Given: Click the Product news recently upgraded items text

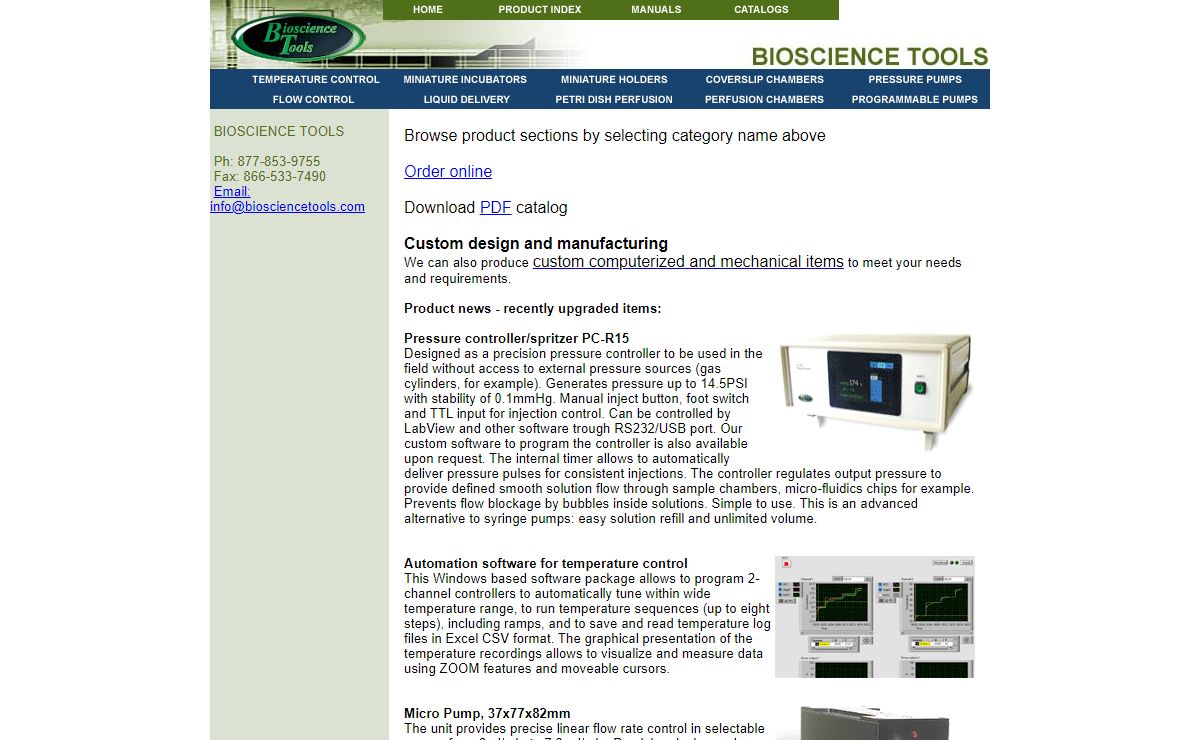Looking at the screenshot, I should (x=533, y=308).
